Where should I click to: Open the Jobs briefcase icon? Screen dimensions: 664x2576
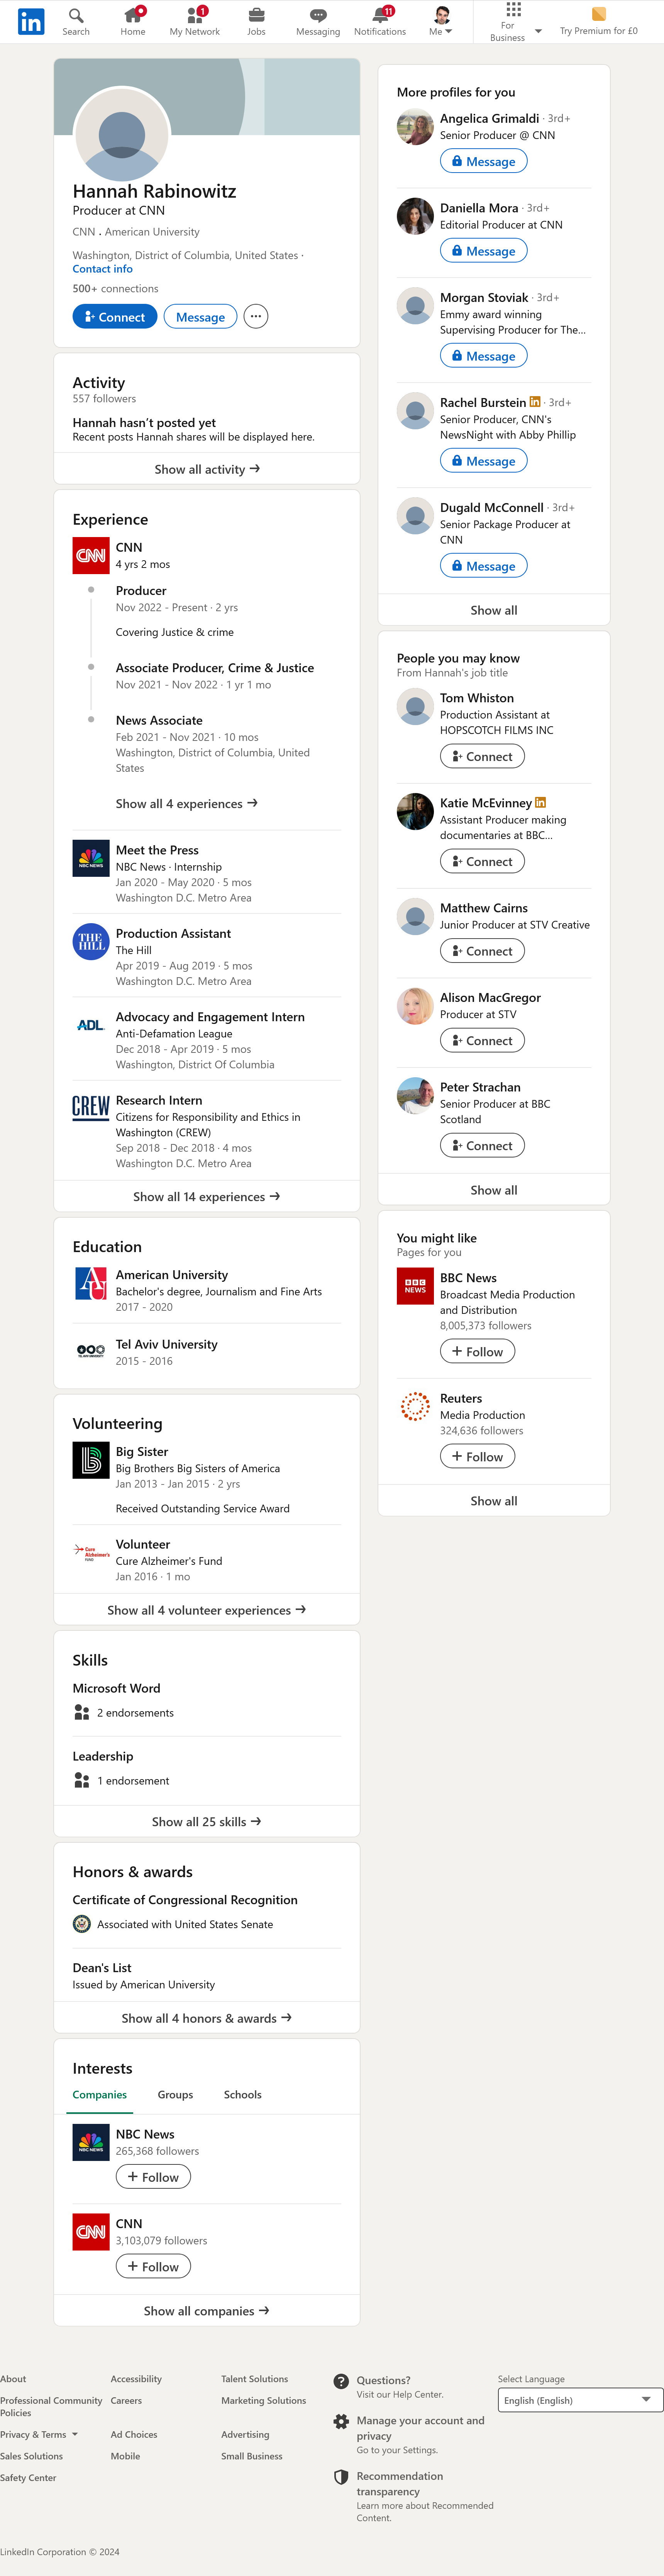click(x=256, y=15)
